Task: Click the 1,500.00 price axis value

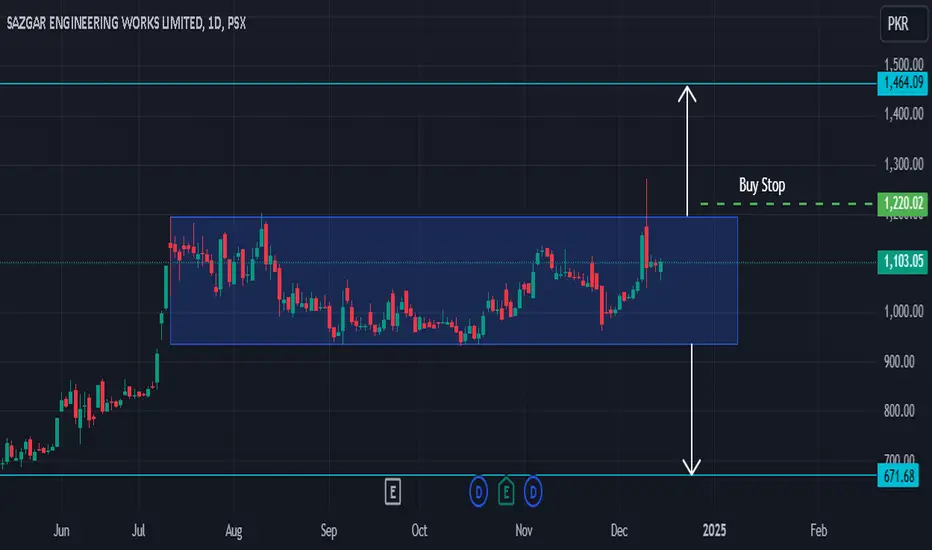Action: tap(903, 64)
